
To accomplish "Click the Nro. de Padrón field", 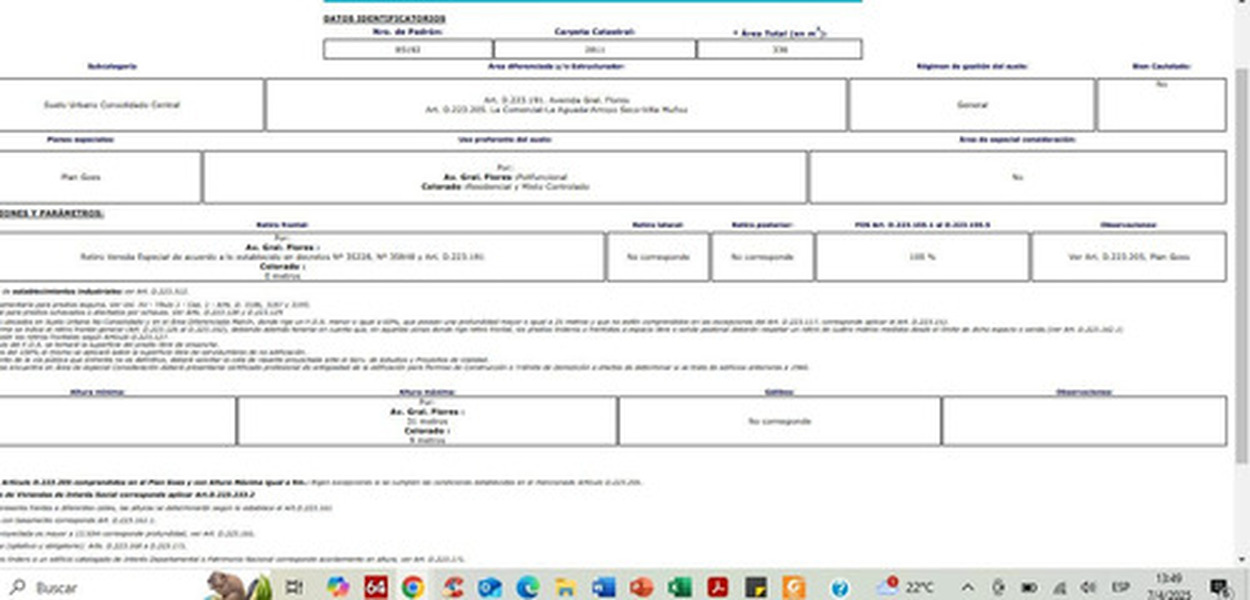I will pyautogui.click(x=407, y=49).
